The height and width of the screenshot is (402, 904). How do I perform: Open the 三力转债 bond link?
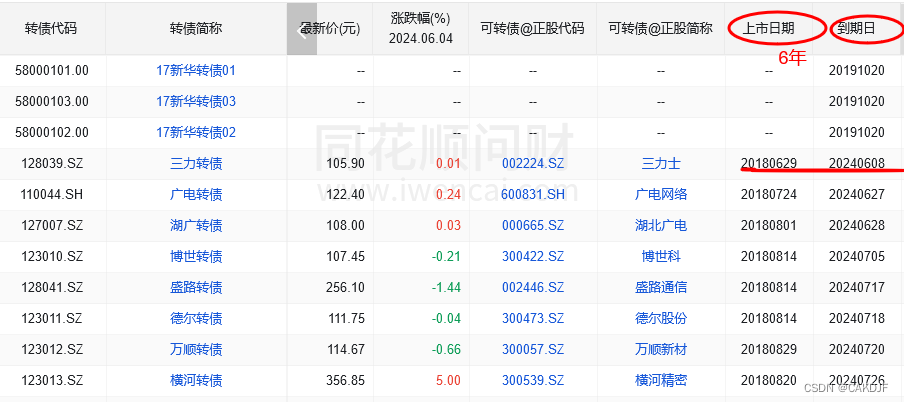[196, 164]
